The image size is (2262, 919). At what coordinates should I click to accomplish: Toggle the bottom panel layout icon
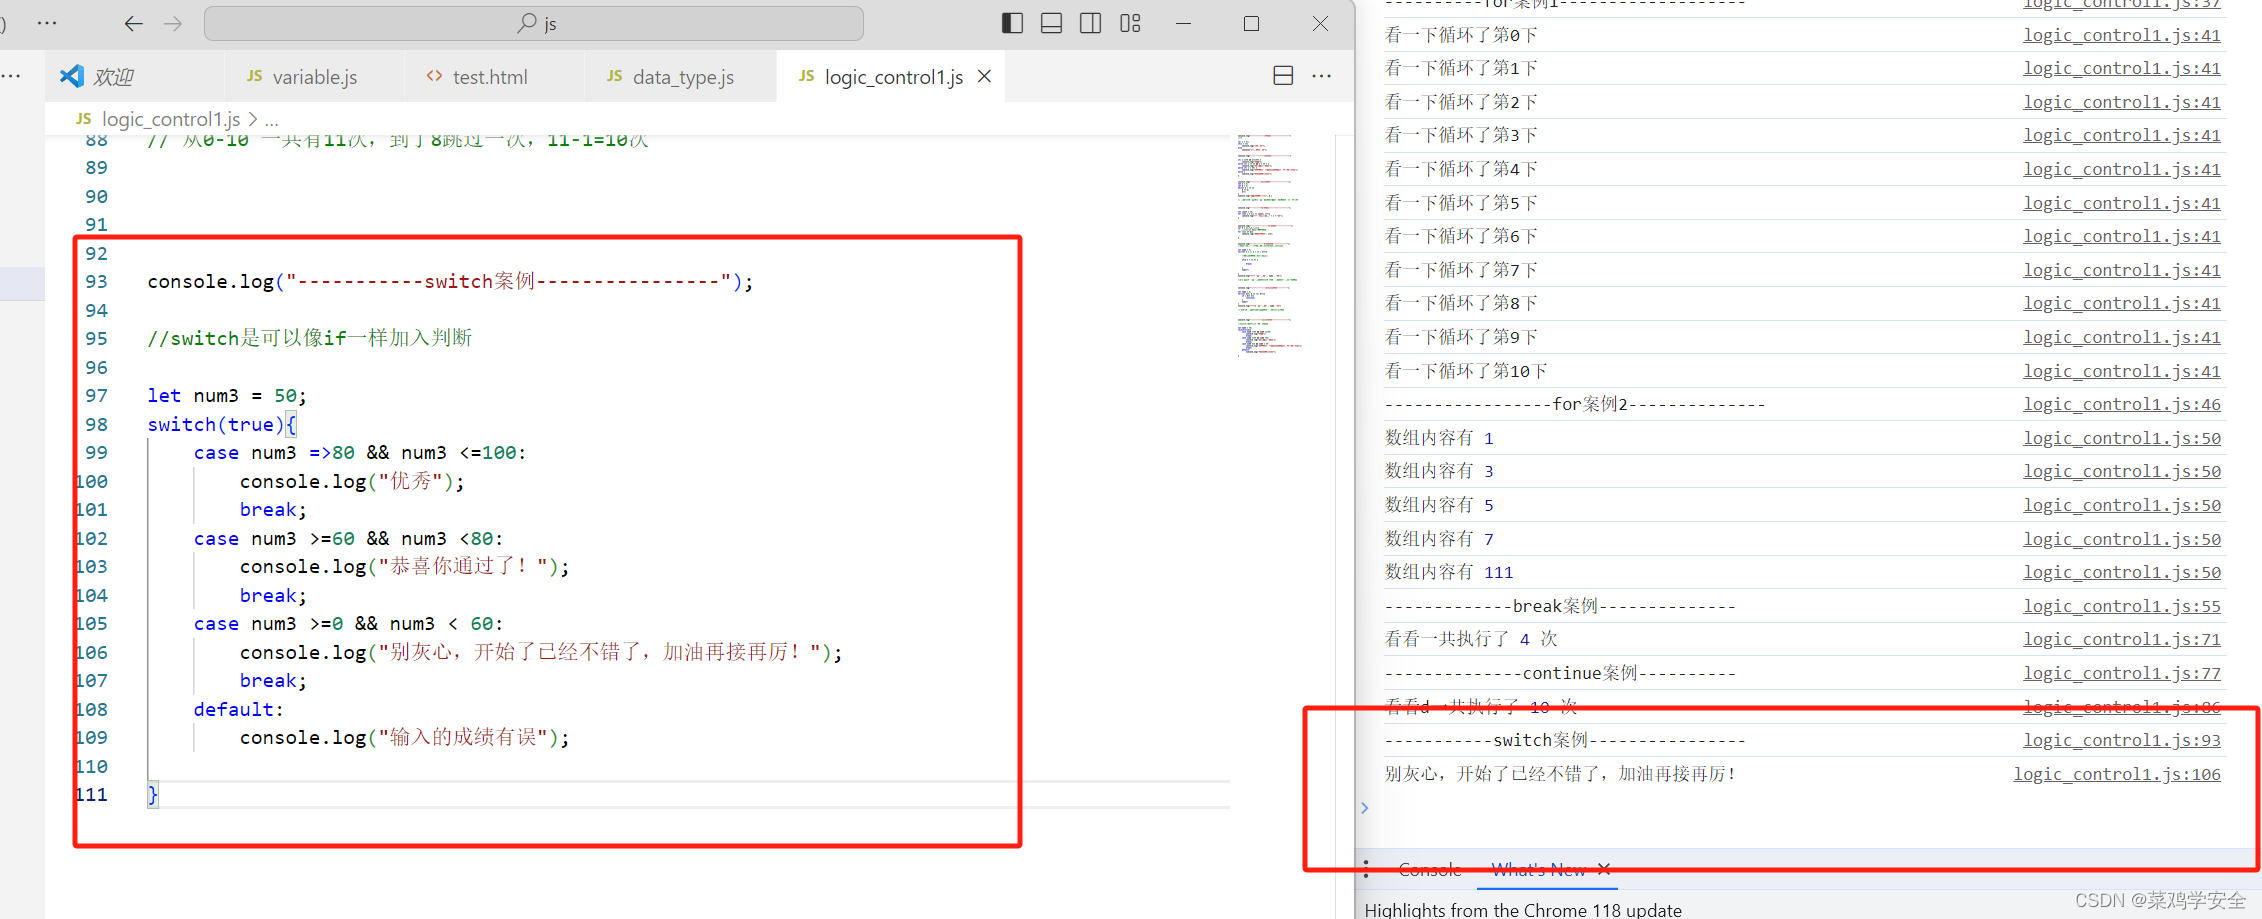click(x=1051, y=23)
